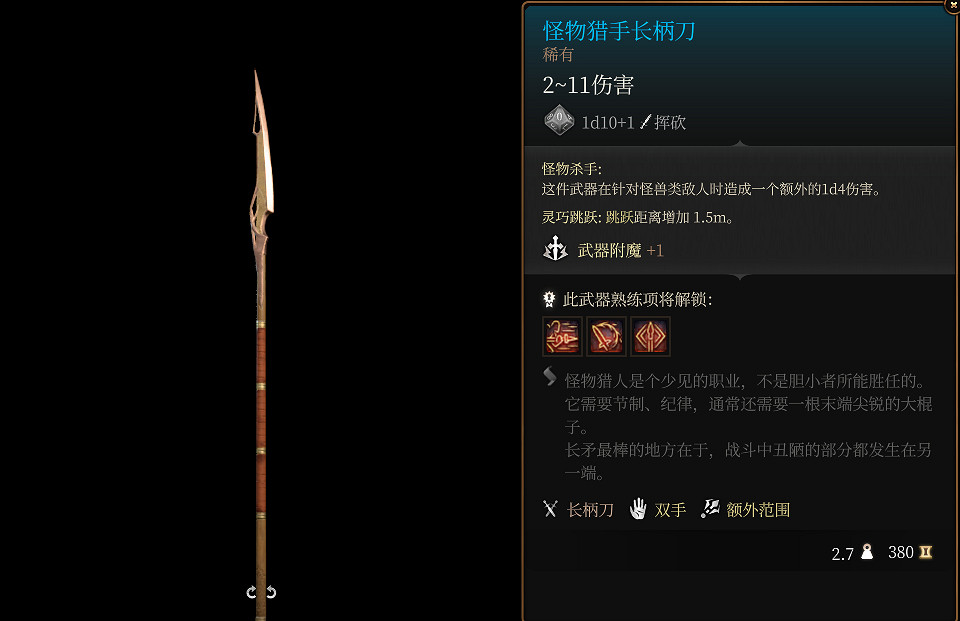The width and height of the screenshot is (960, 621).
Task: Click the quote icon beside the lore description
Action: tap(550, 376)
